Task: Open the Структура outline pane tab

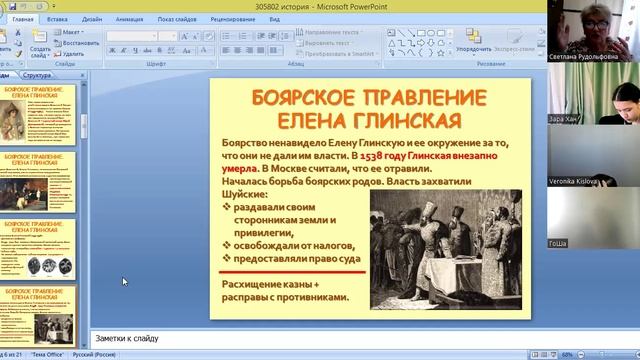Action: 37,75
